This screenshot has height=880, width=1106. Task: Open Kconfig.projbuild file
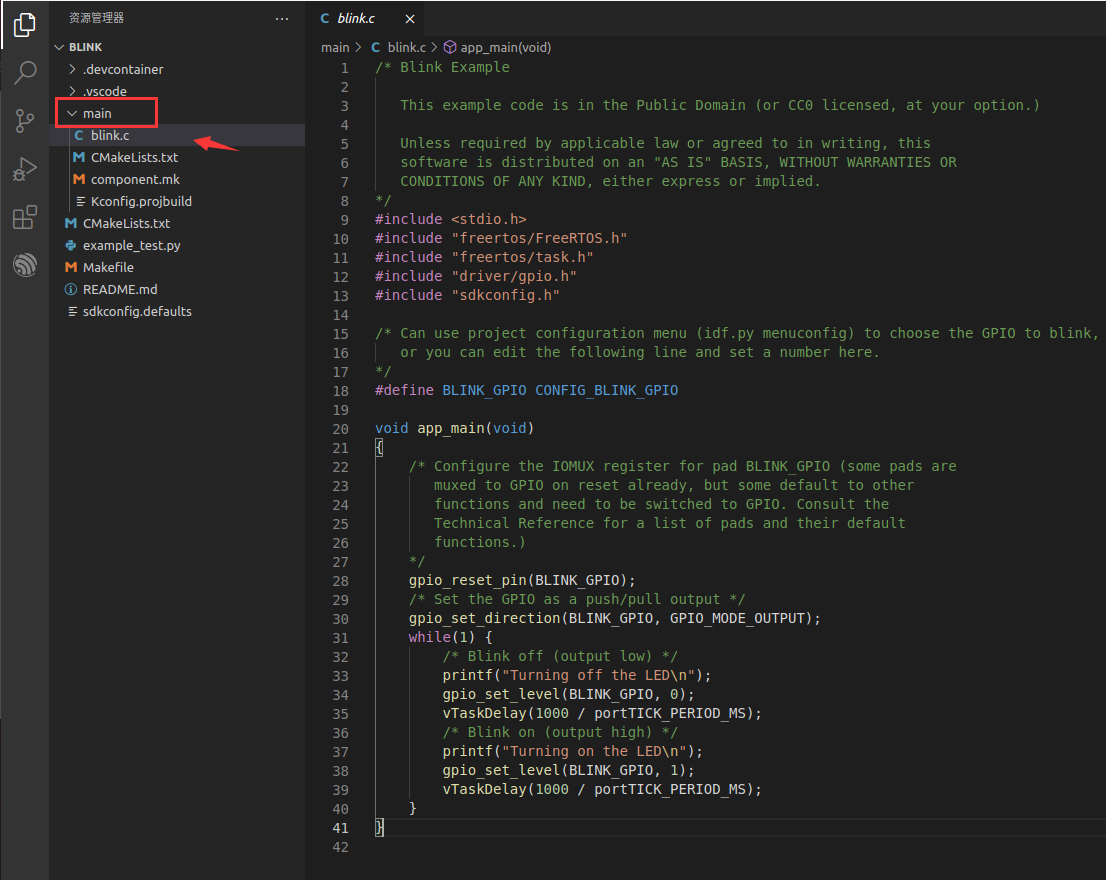click(141, 201)
